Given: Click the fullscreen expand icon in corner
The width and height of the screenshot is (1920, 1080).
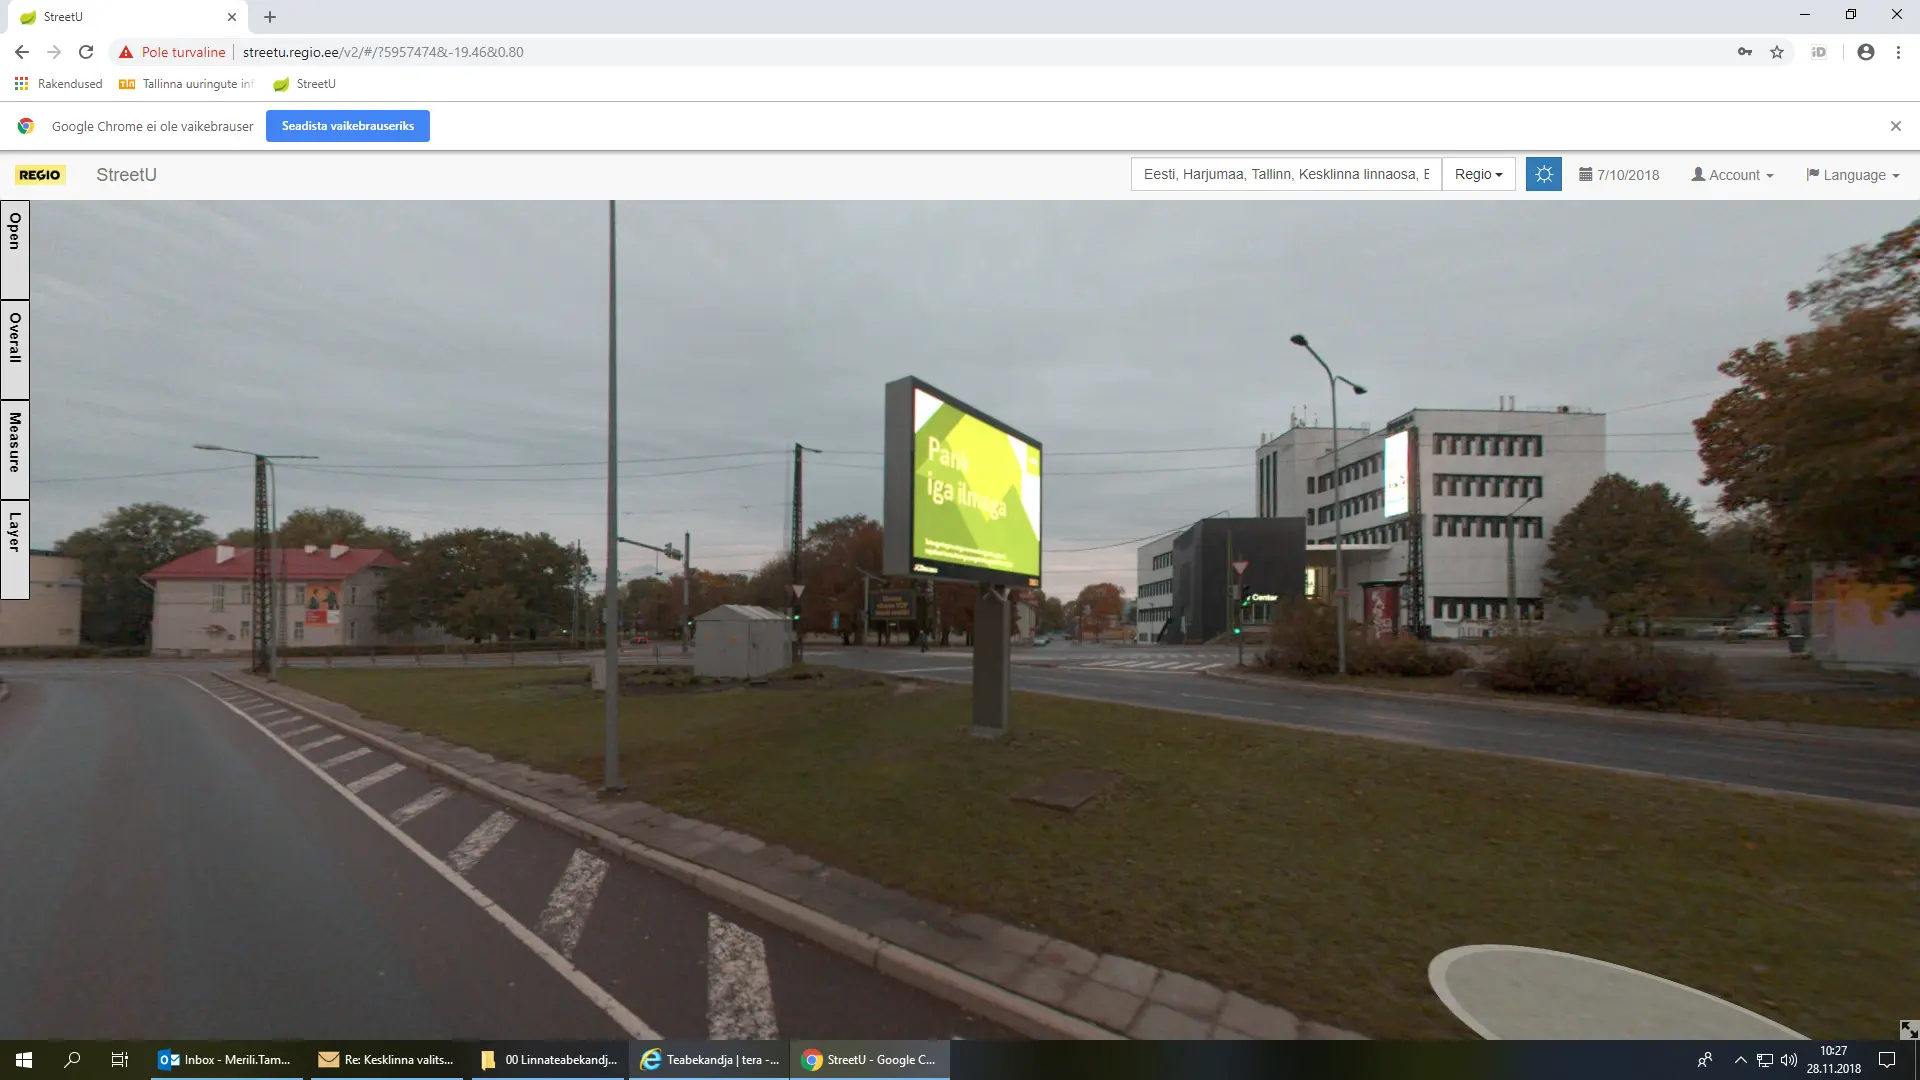Looking at the screenshot, I should [x=1908, y=1029].
